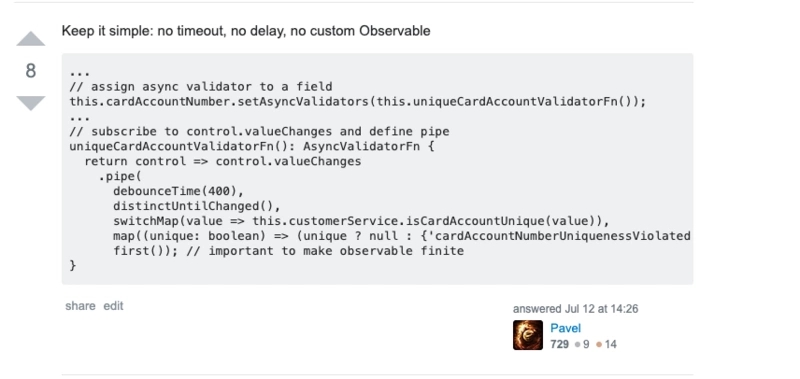Click the bronze badge count 14

(x=606, y=344)
